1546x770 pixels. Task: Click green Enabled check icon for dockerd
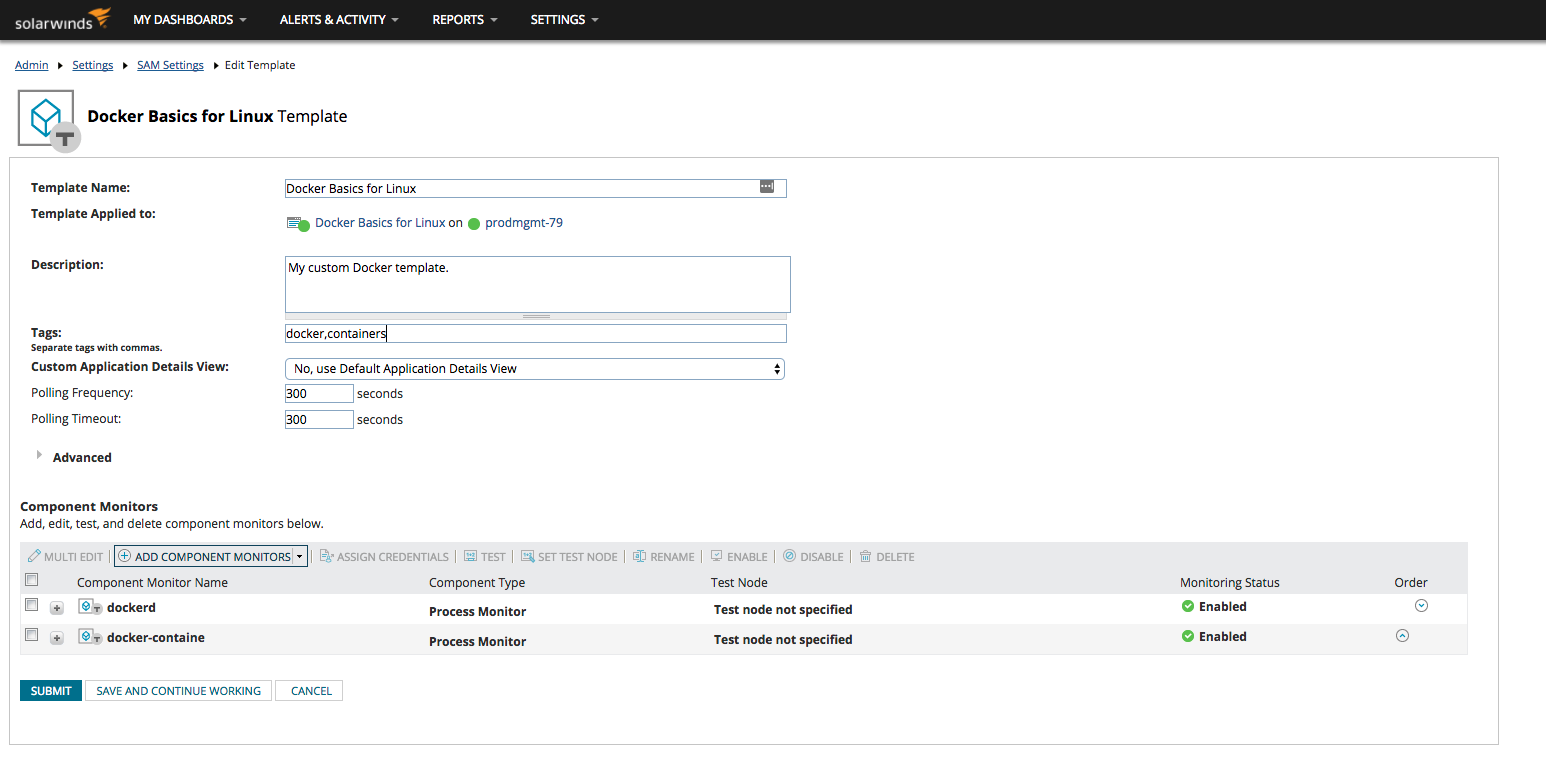pos(1188,606)
